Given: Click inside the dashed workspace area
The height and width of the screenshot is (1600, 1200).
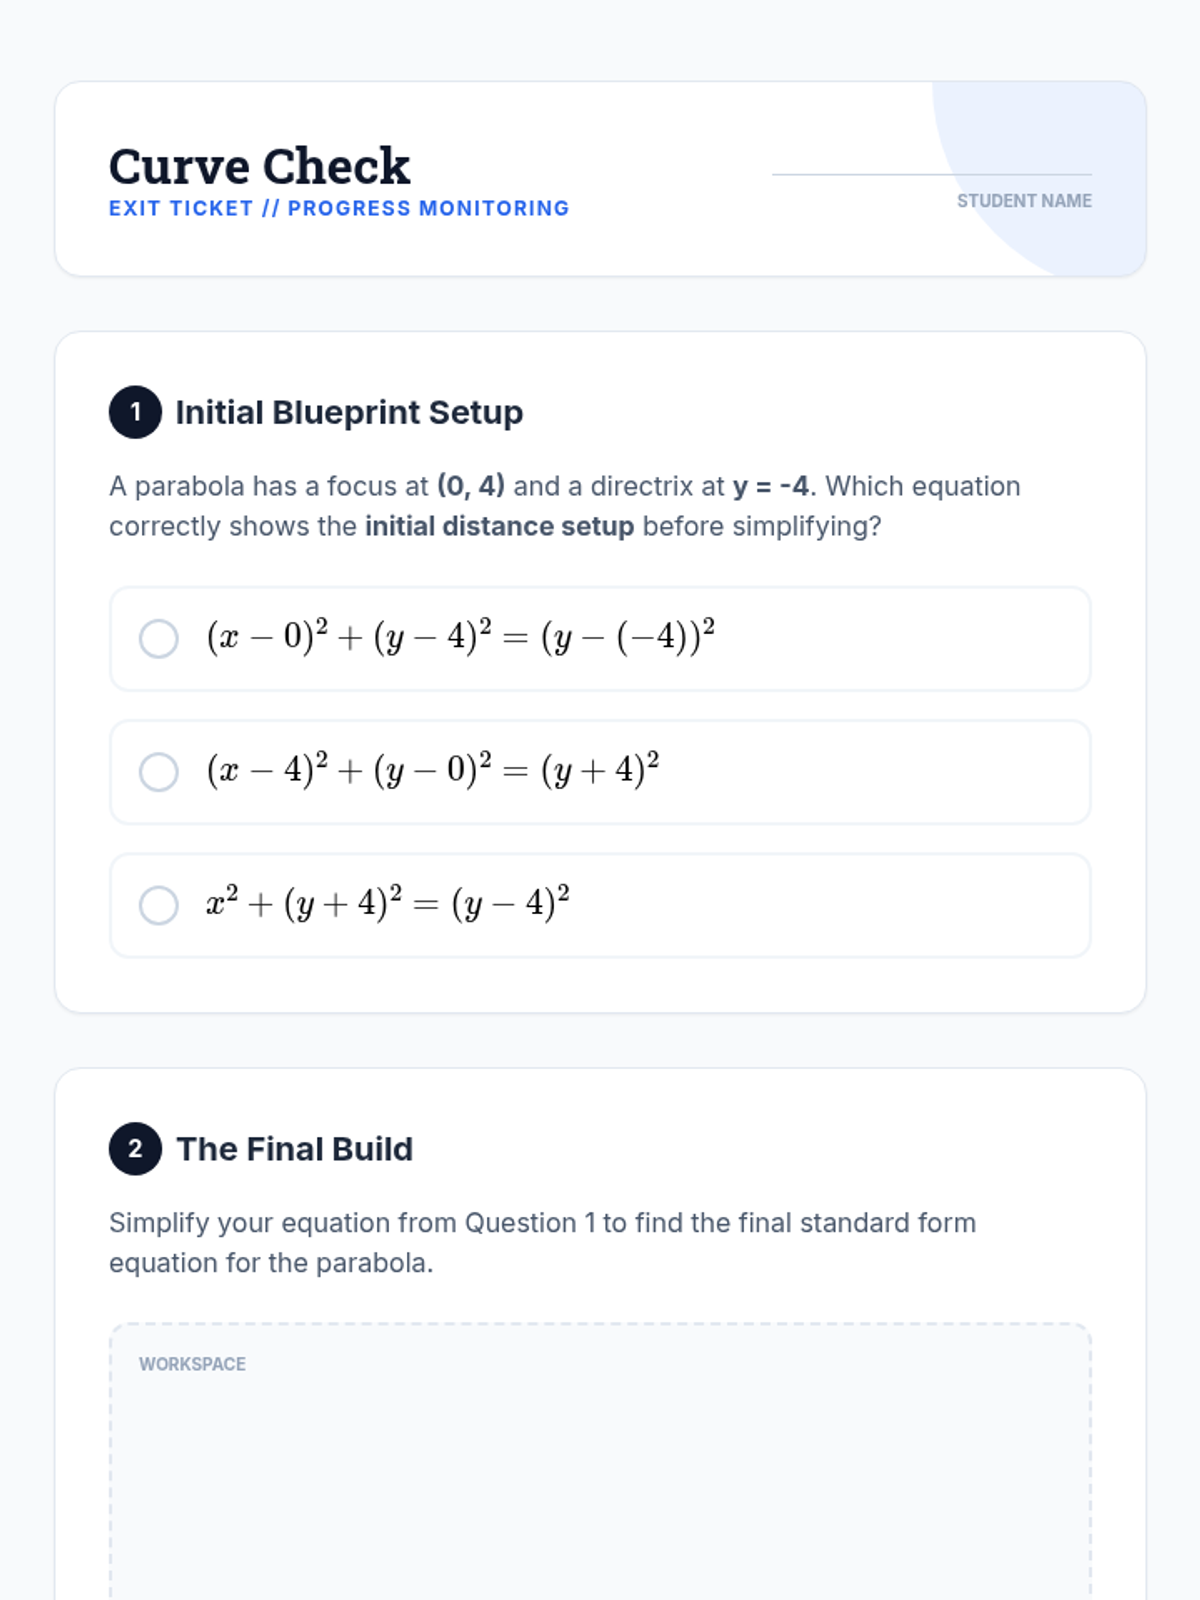Looking at the screenshot, I should coord(600,1480).
